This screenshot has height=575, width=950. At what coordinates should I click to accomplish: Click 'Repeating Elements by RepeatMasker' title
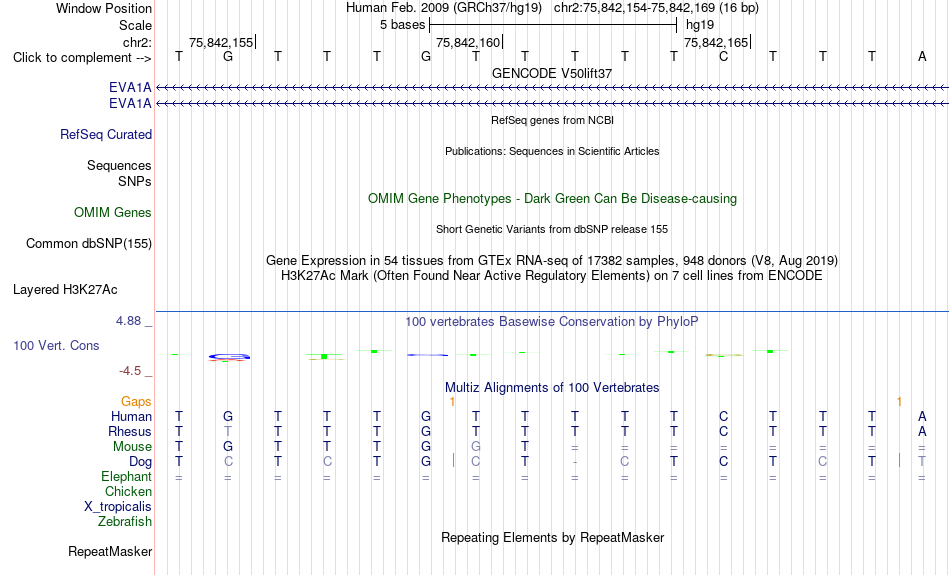pyautogui.click(x=553, y=537)
